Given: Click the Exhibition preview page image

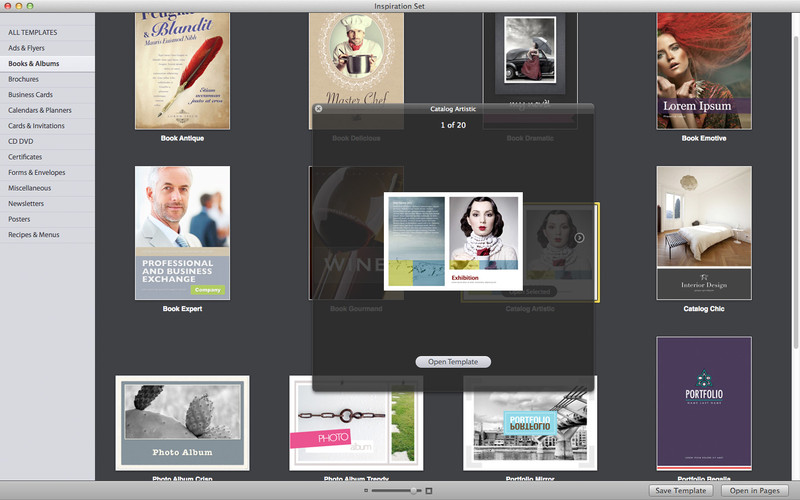Looking at the screenshot, I should [x=453, y=241].
